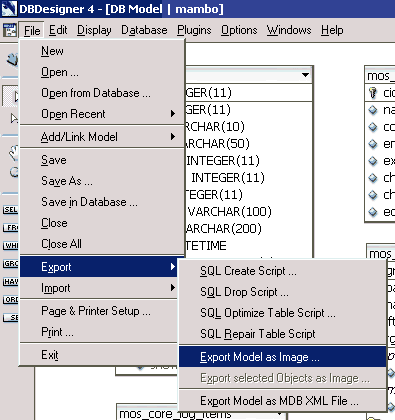Click the GRO (GROUP) query tool icon
The image size is (395, 420).
[x=10, y=264]
